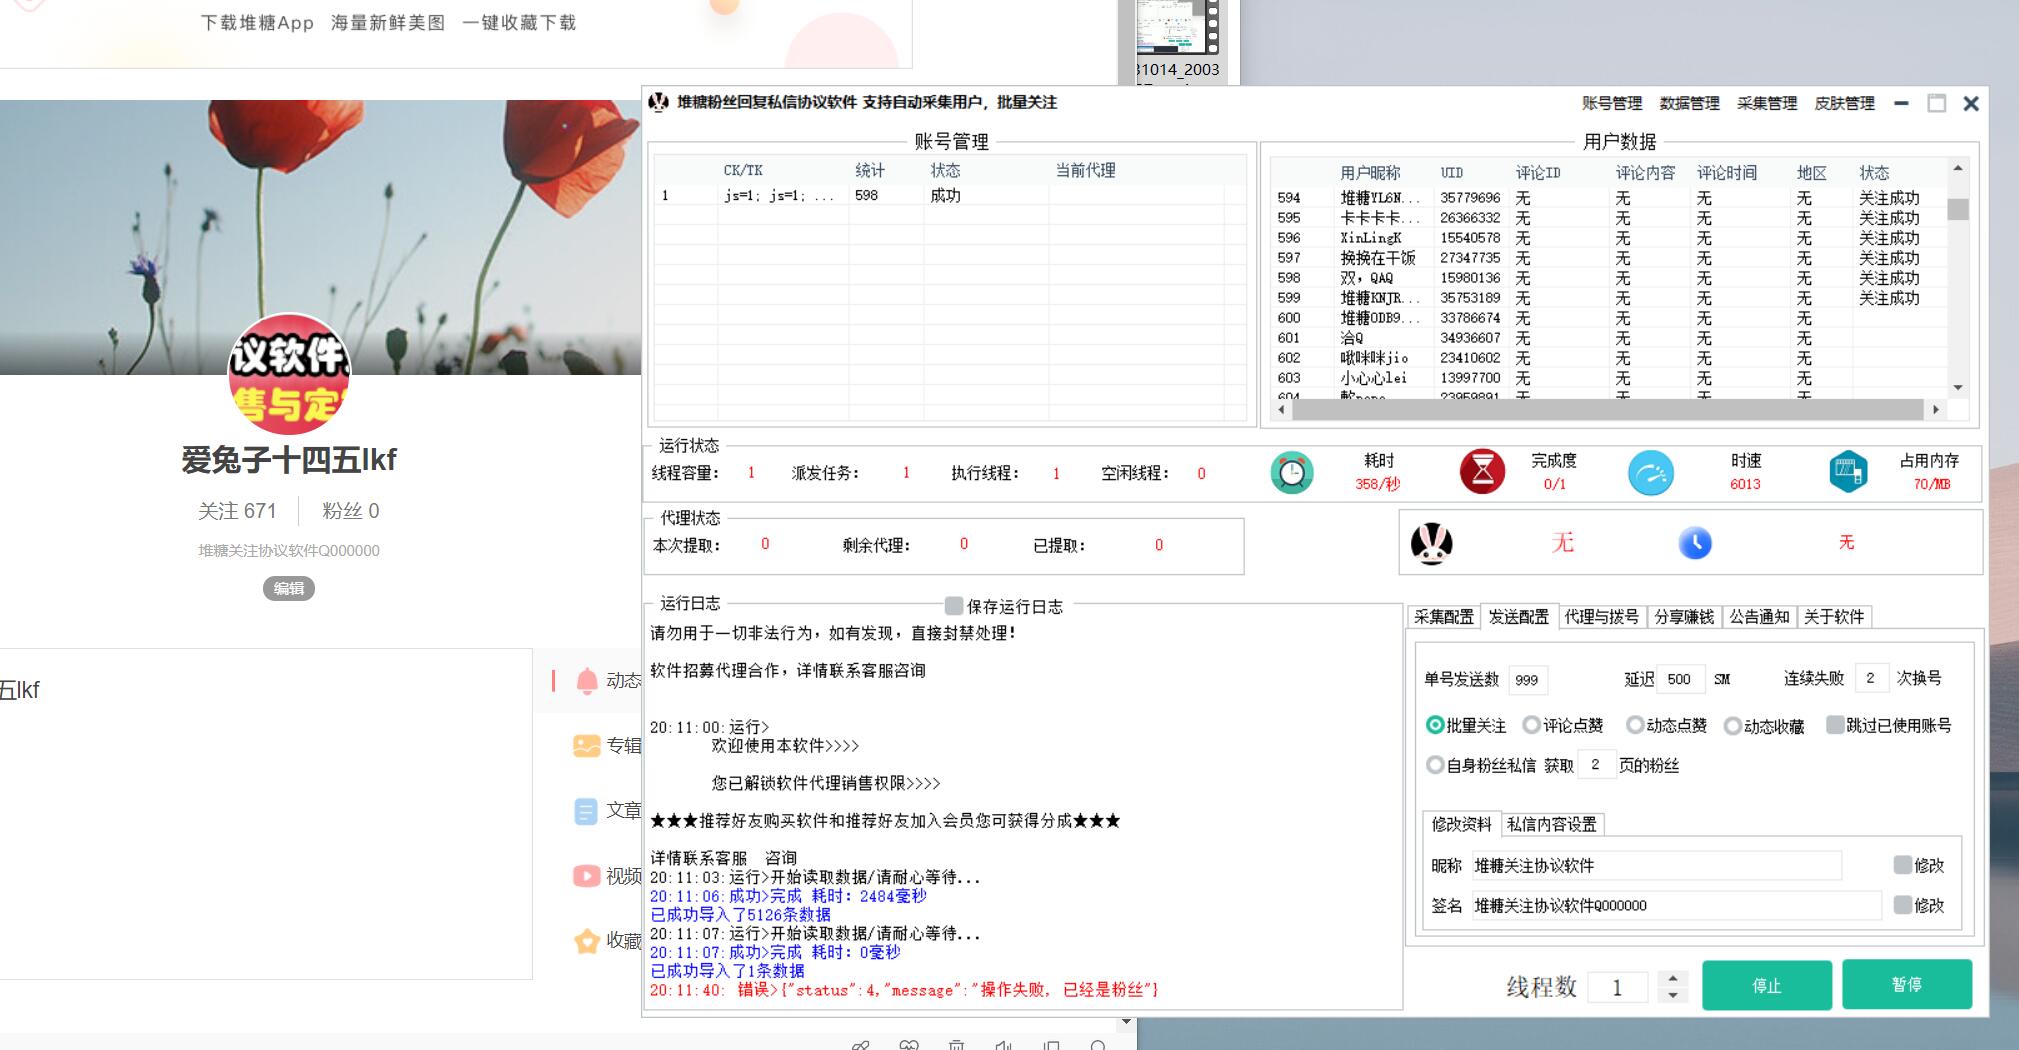Increase thread count with up arrow
Screen dimensions: 2019x1050
click(1673, 979)
